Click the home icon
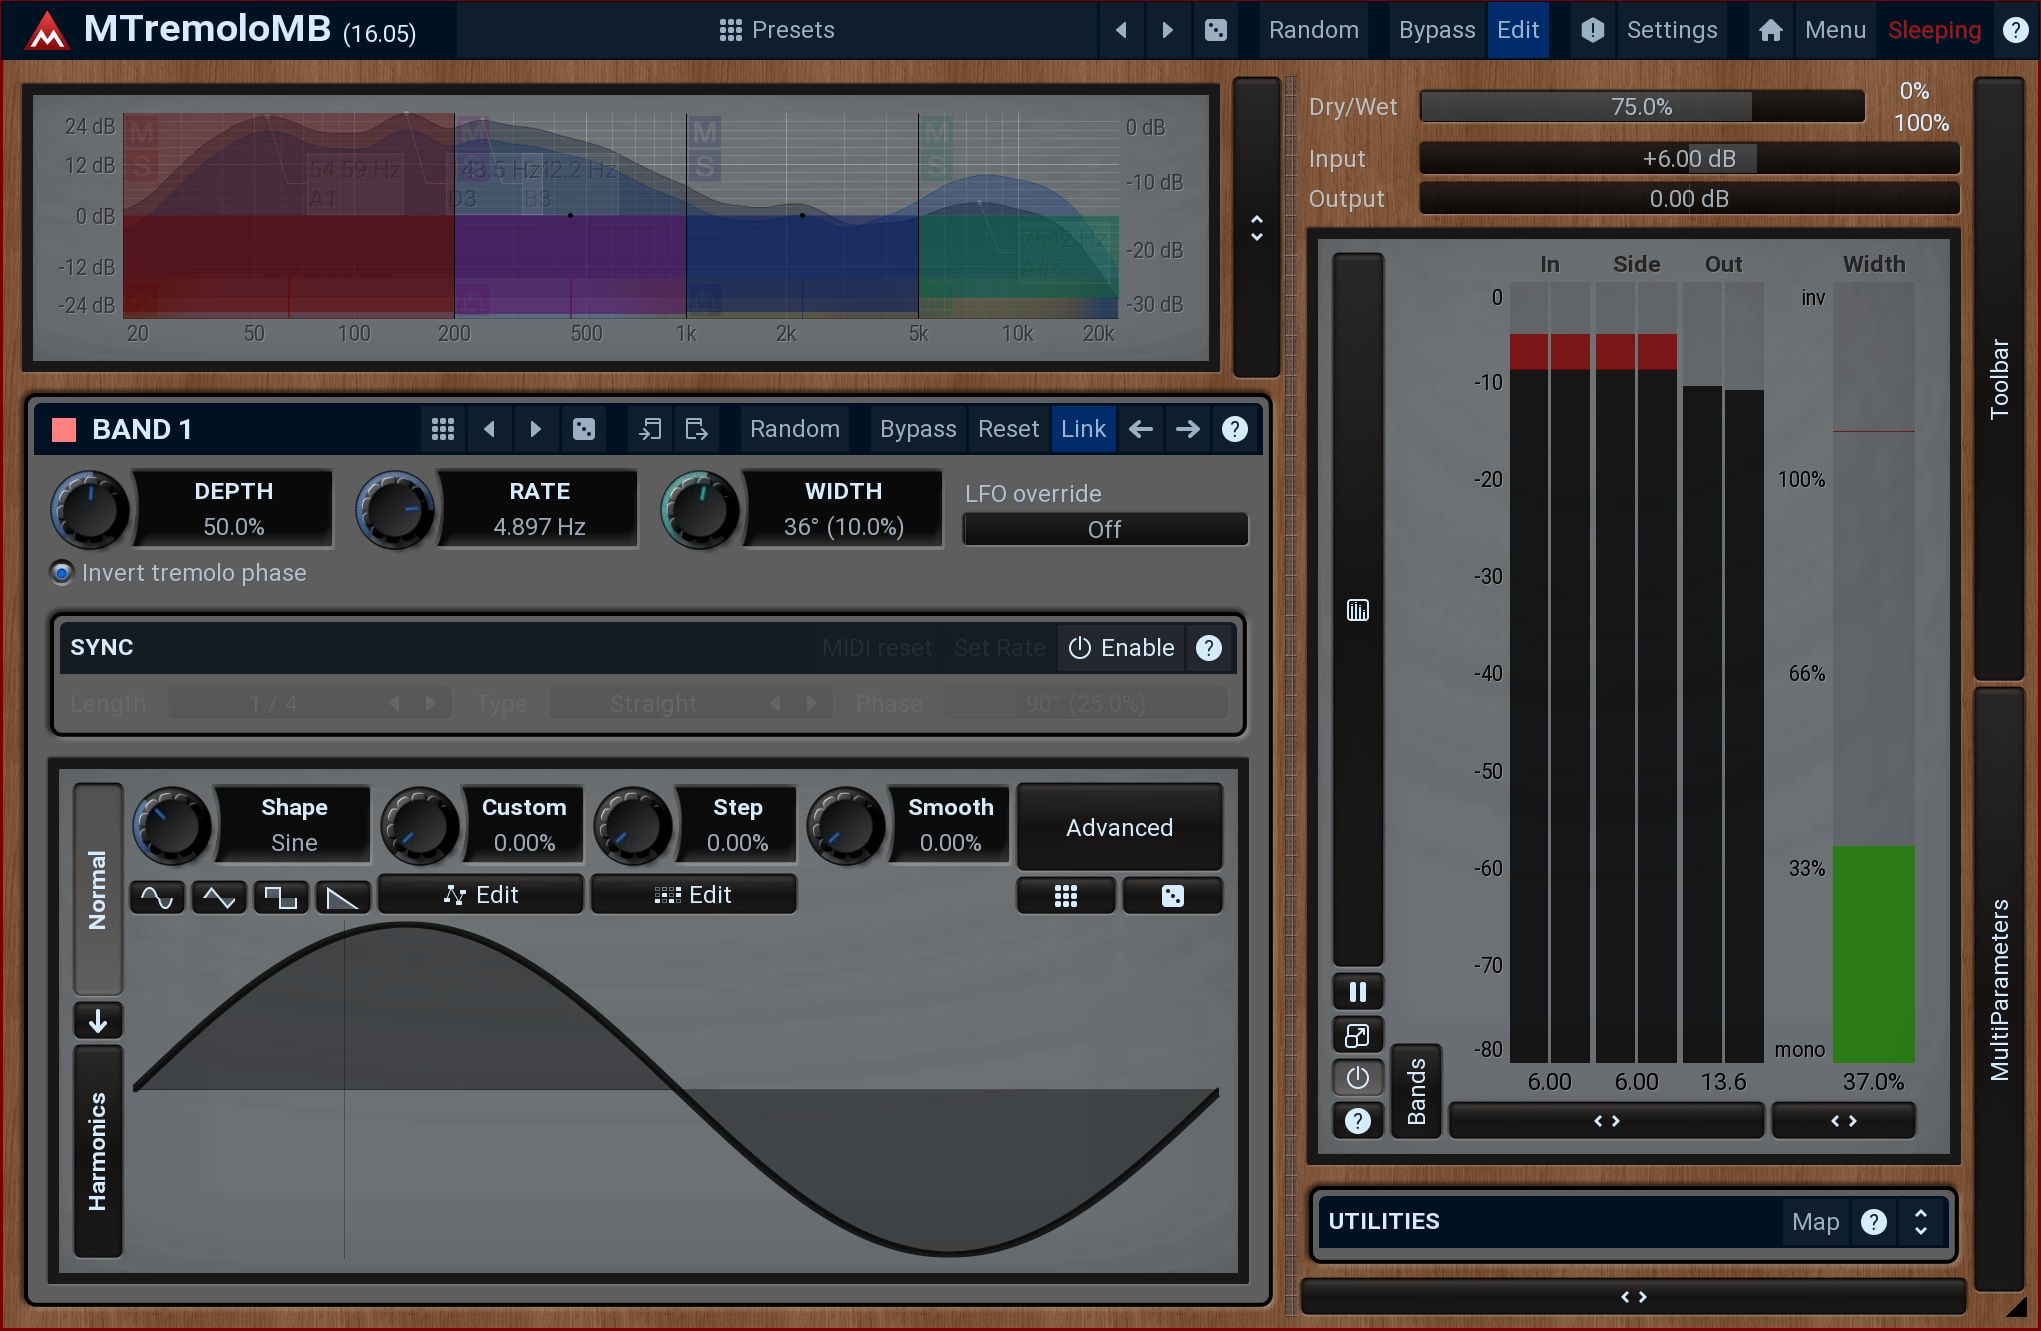 click(x=1771, y=30)
